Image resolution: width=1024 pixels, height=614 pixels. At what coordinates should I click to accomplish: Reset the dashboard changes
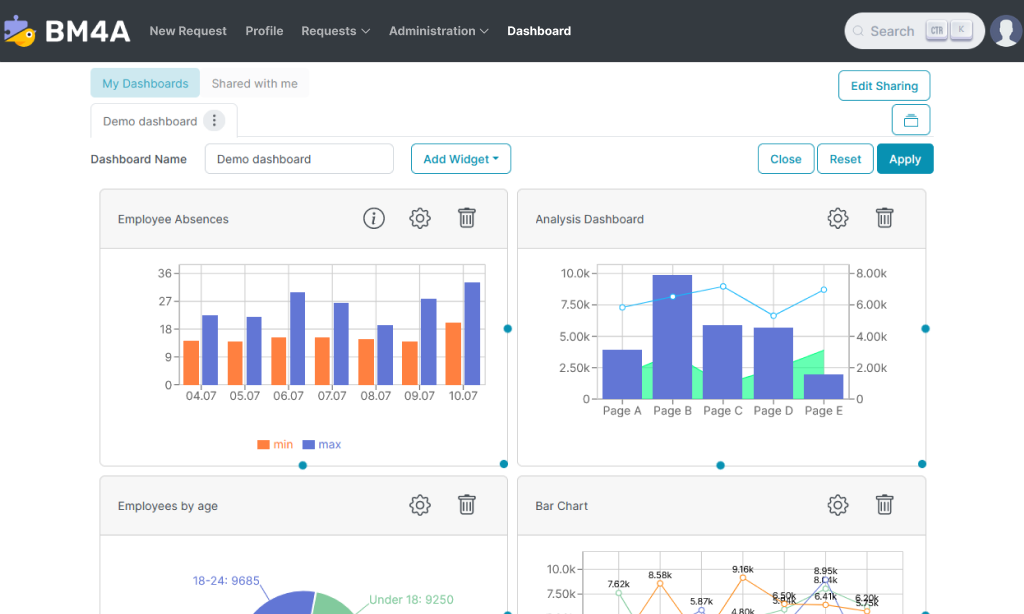coord(845,159)
